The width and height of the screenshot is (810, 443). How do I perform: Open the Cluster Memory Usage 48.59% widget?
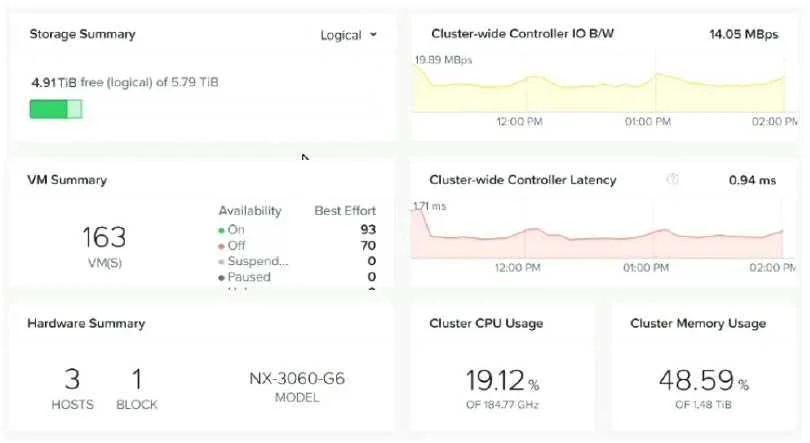[703, 367]
